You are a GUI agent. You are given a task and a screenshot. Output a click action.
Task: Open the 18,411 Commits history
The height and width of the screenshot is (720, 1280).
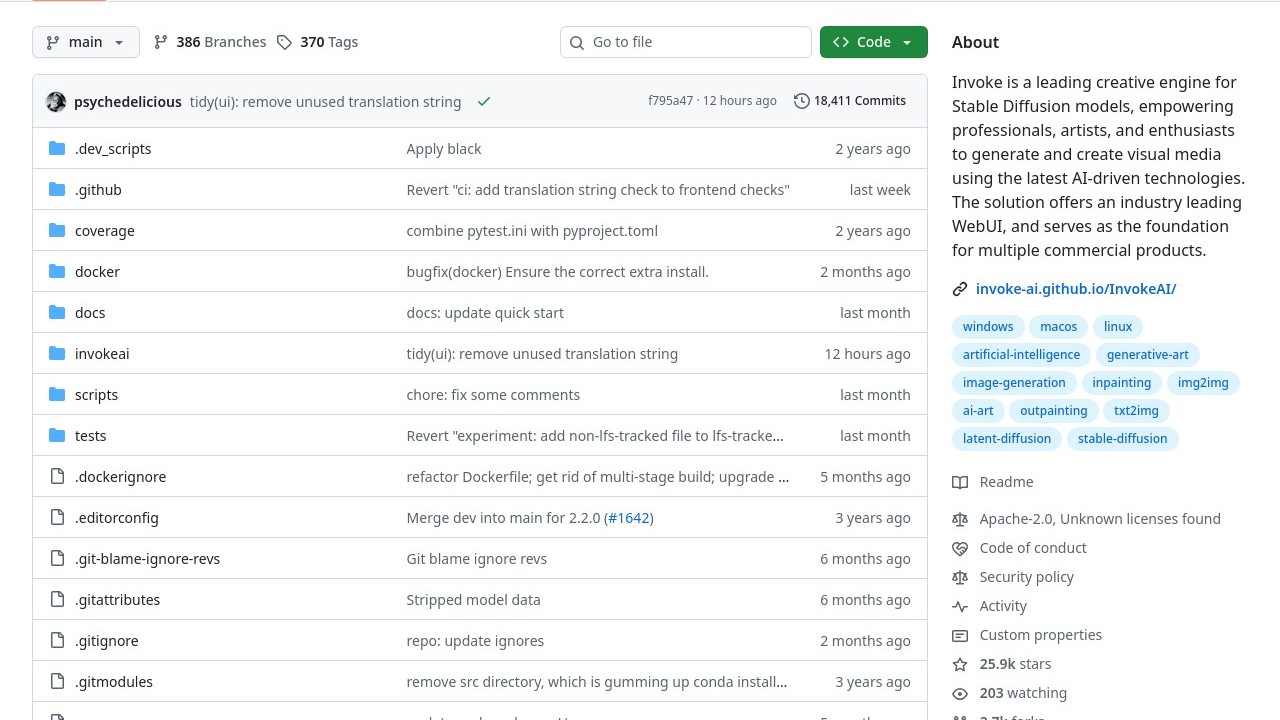[850, 101]
